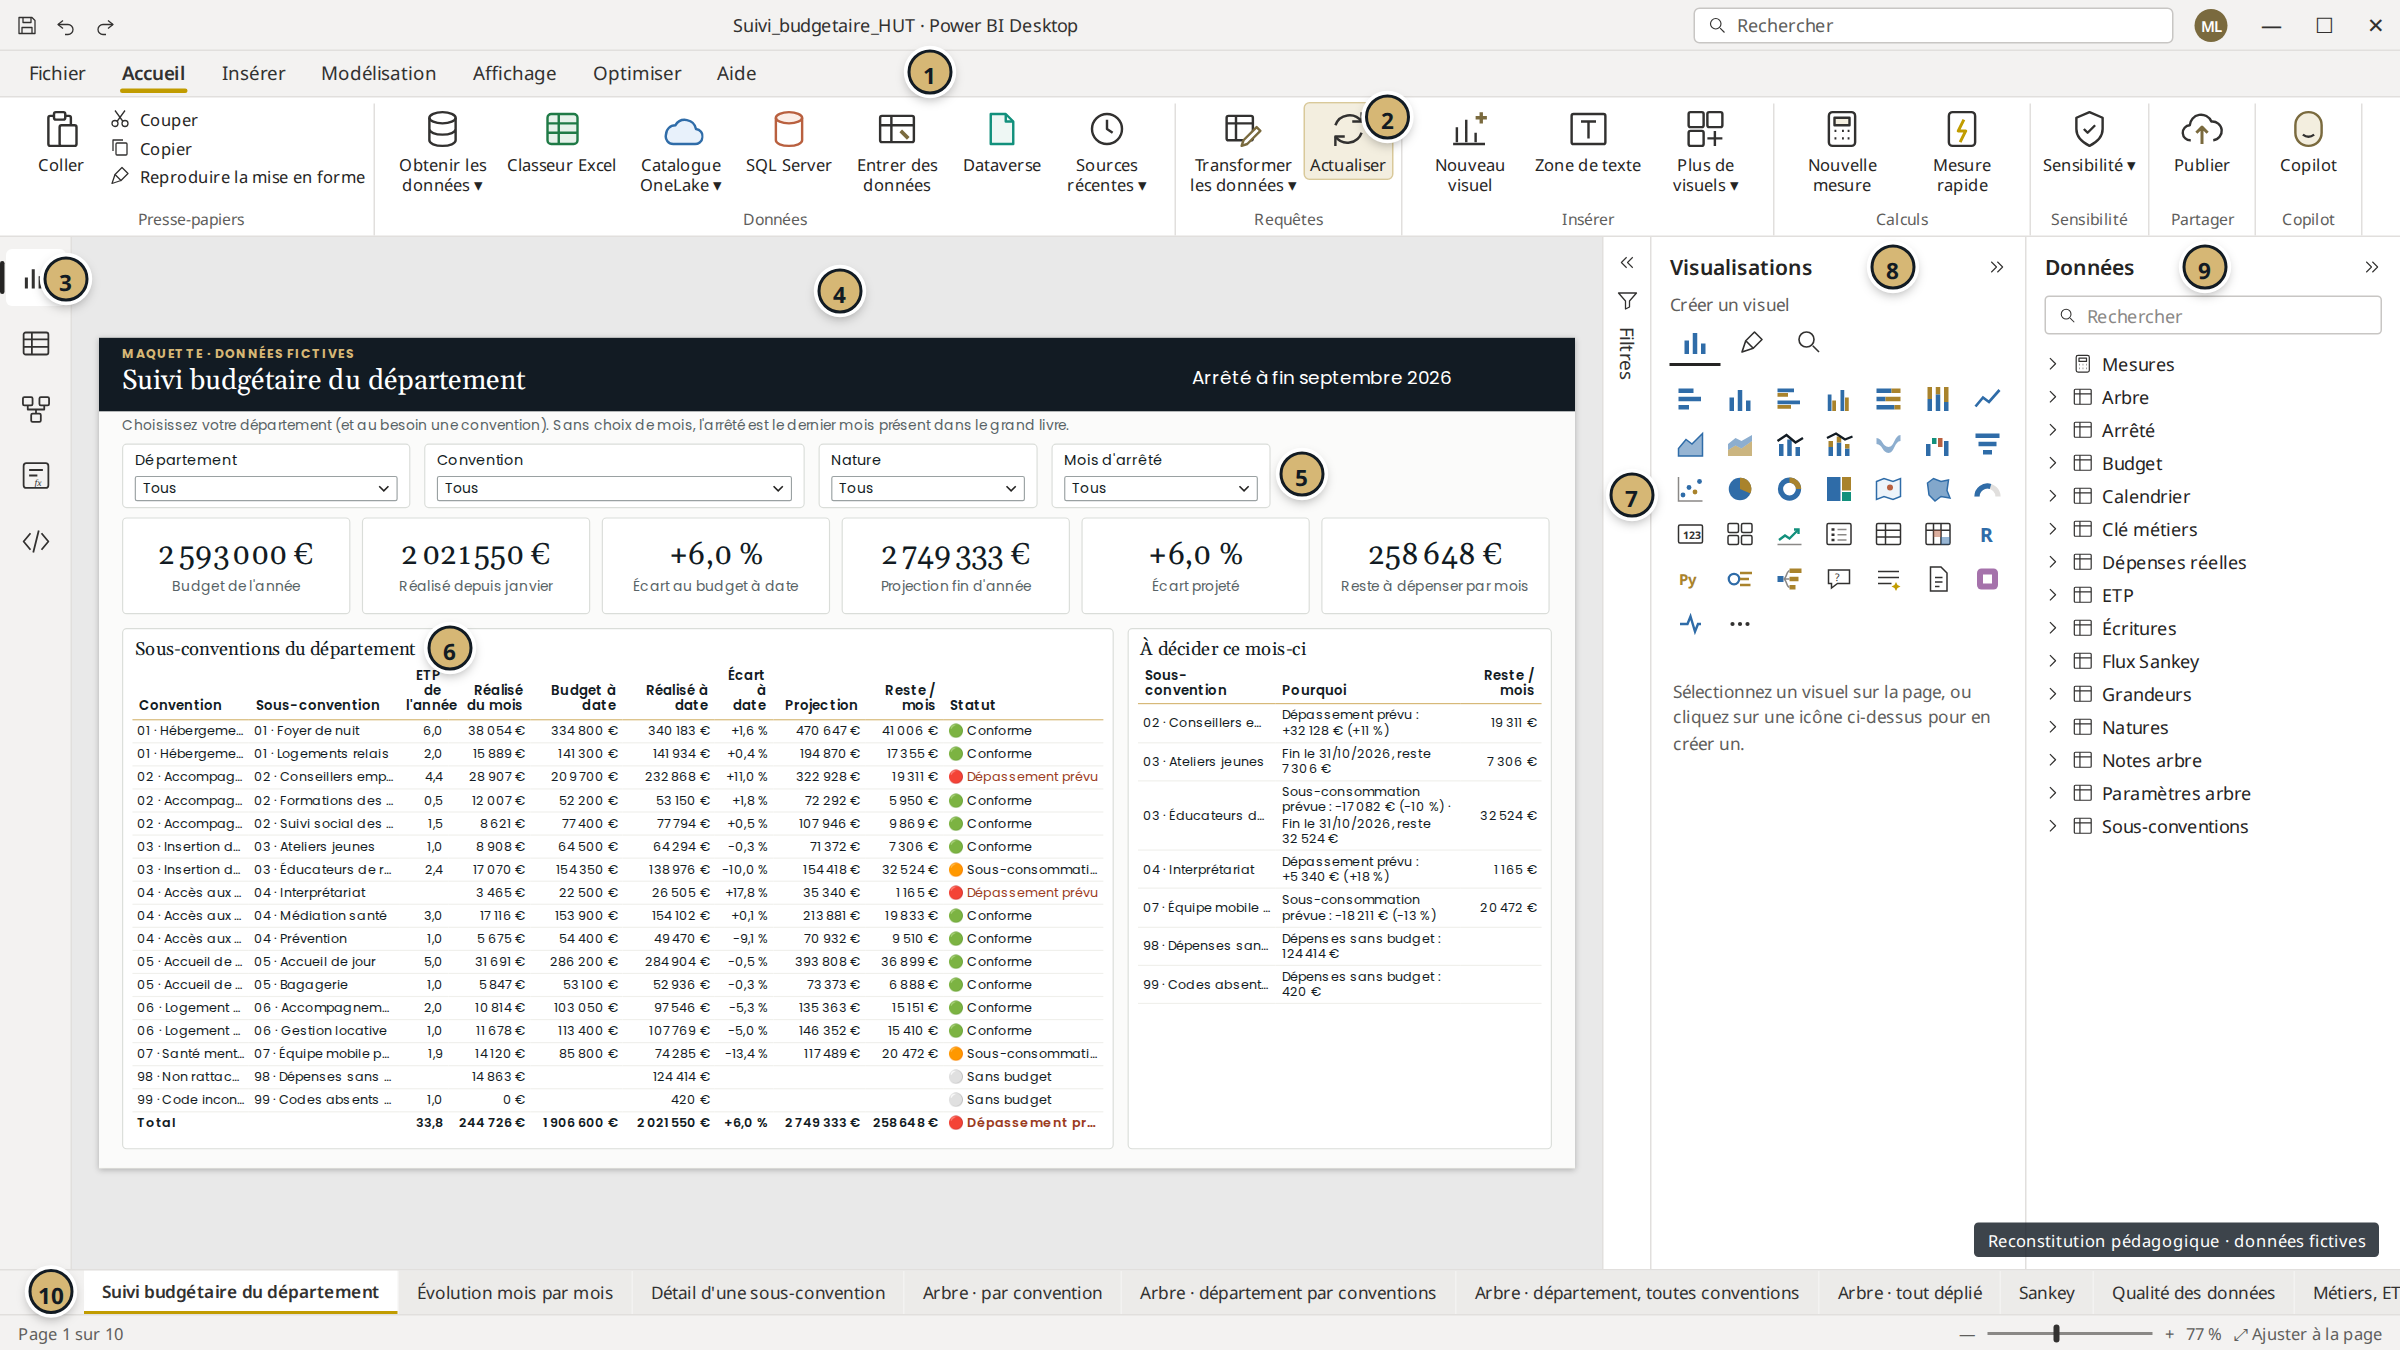
Task: Click the Actualiser refresh icon
Action: coord(1346,129)
